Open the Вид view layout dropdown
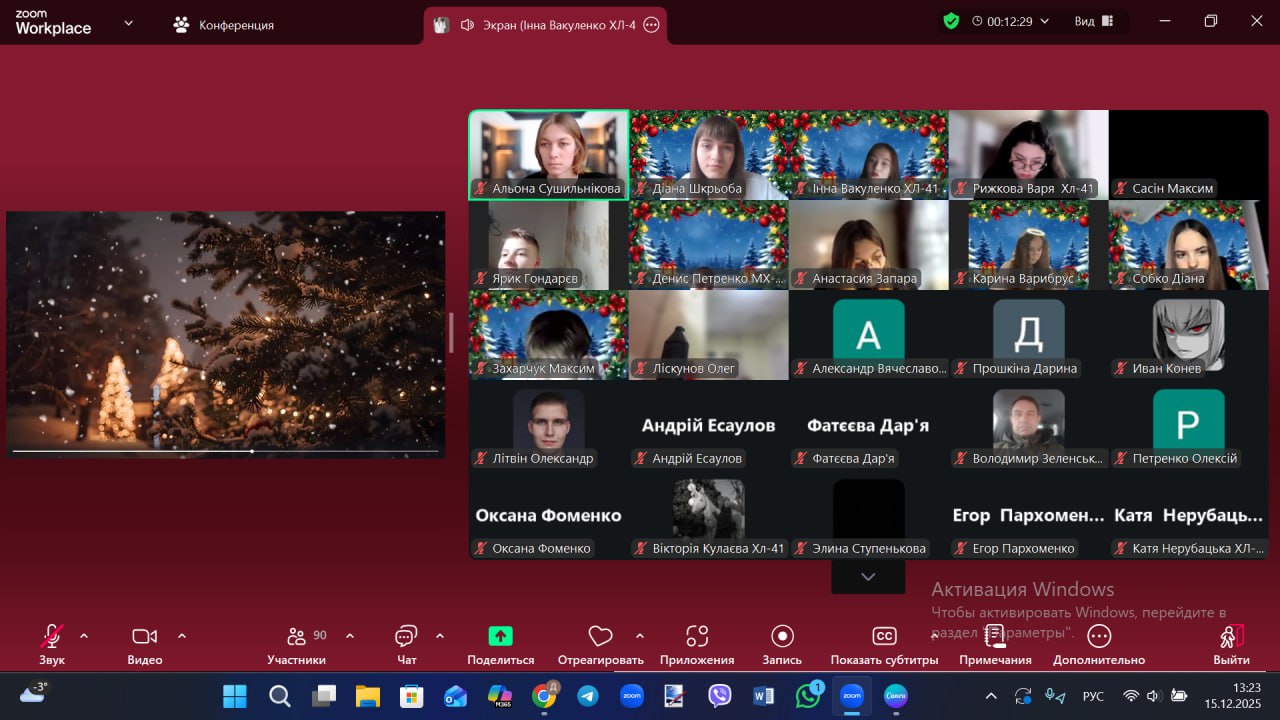 point(1095,21)
